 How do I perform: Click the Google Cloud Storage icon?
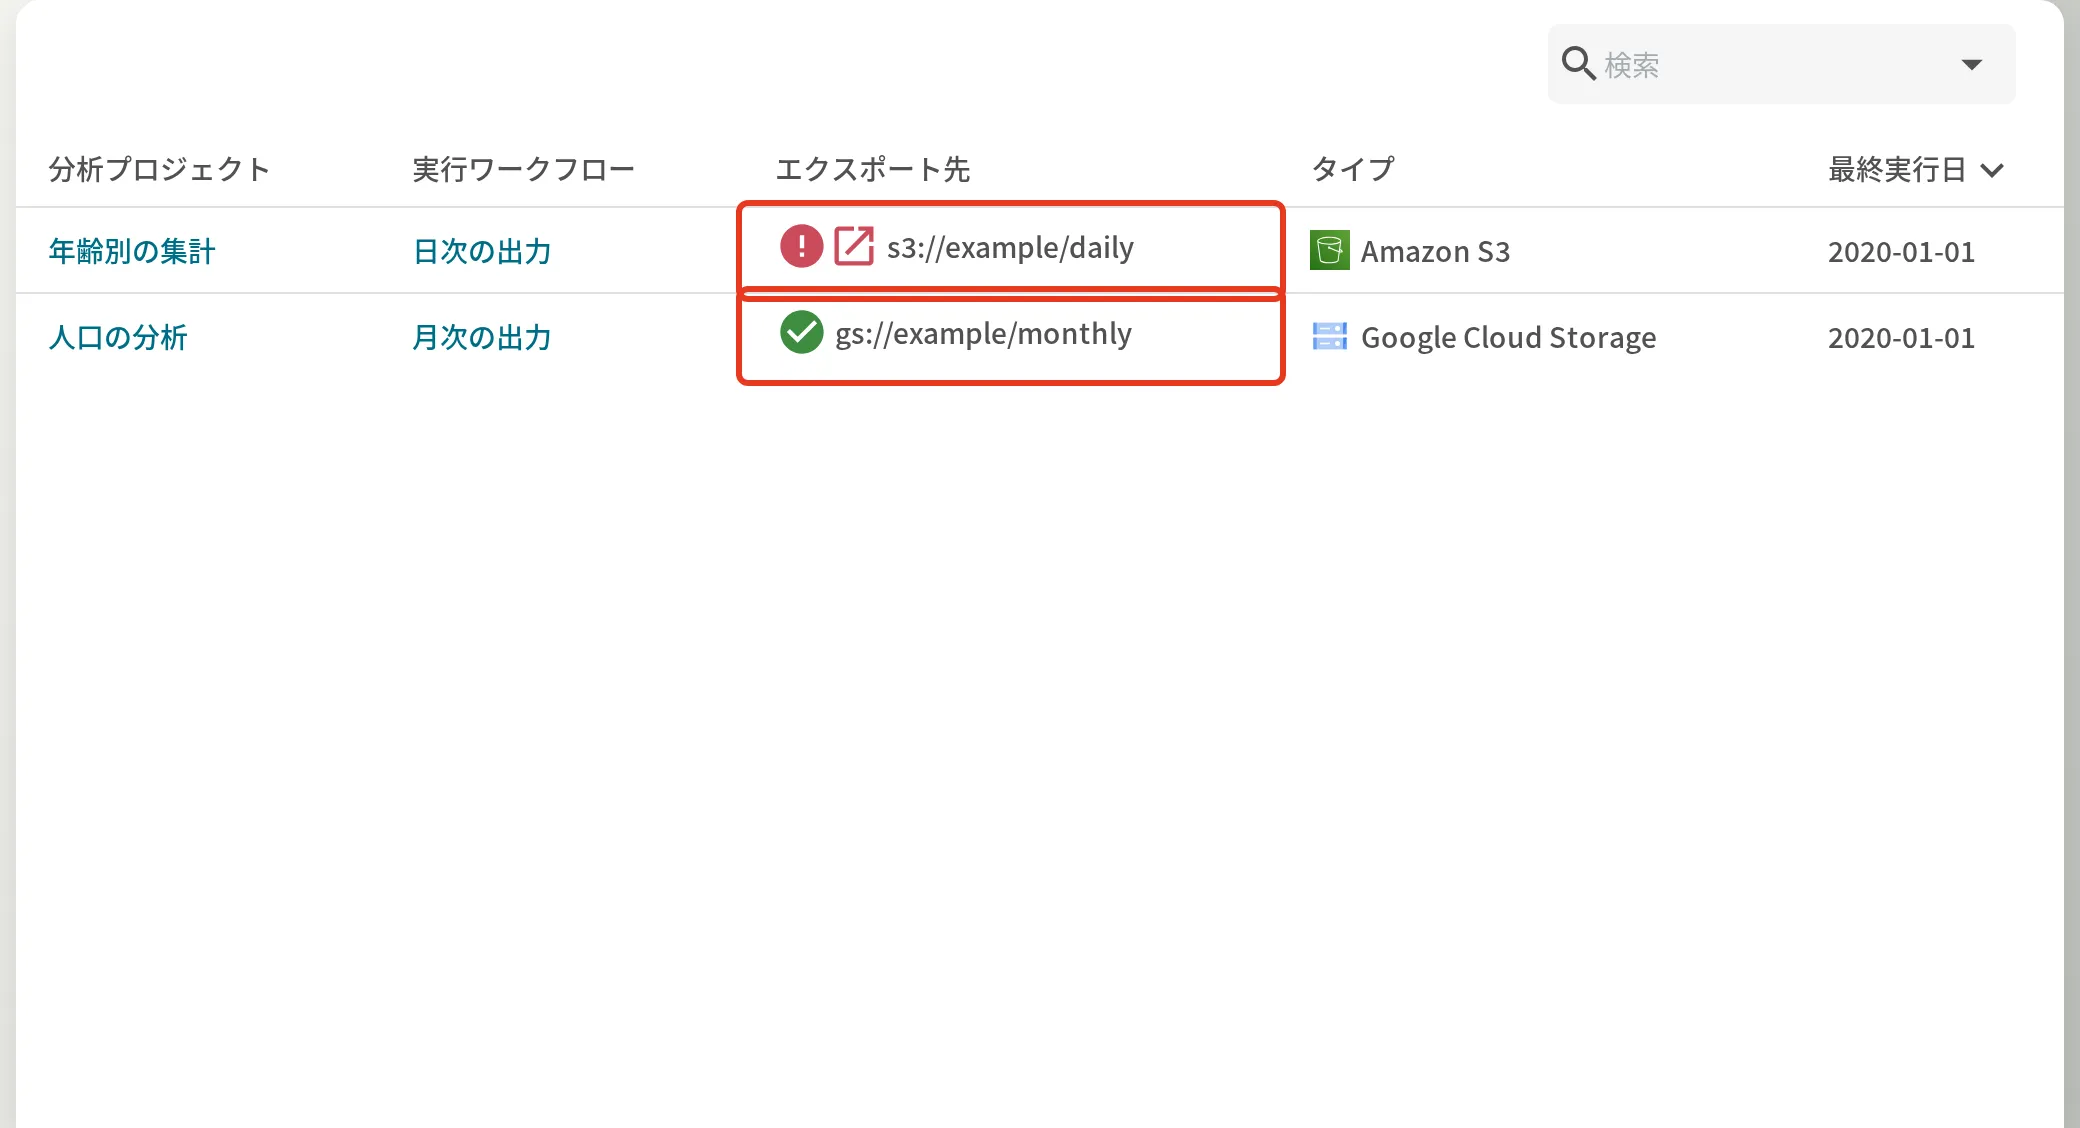(x=1330, y=336)
